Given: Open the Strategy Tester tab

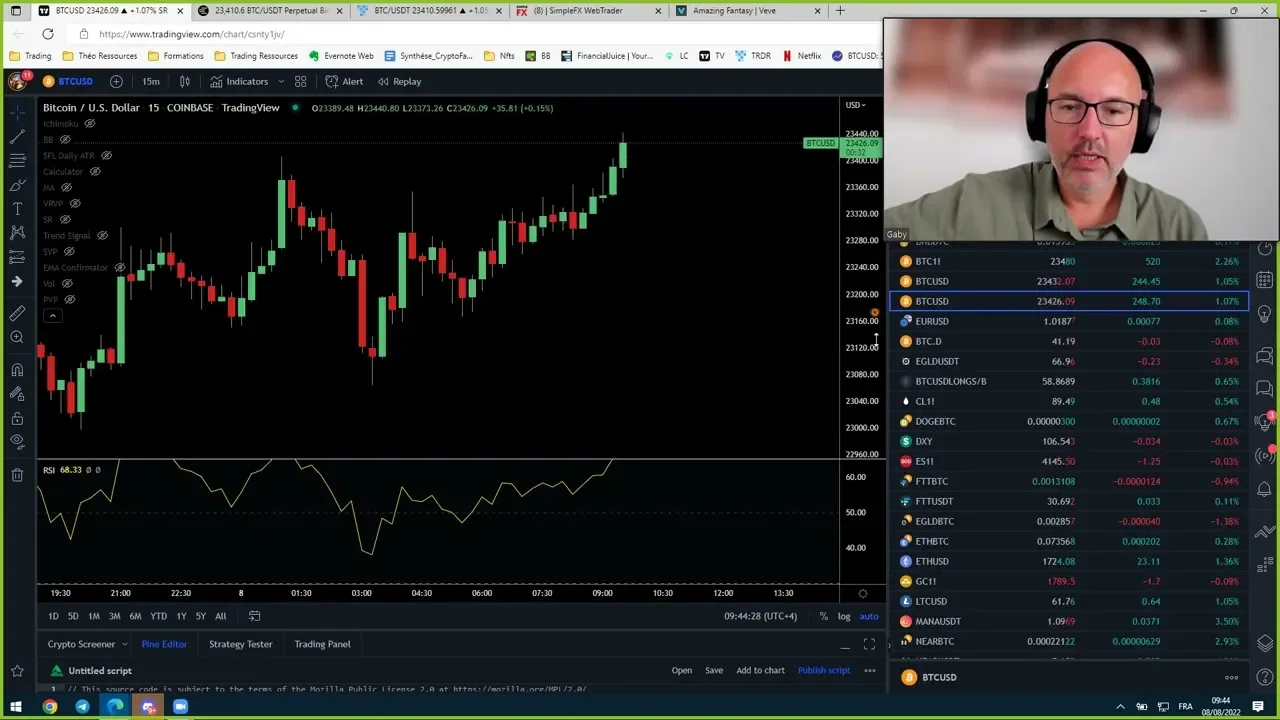Looking at the screenshot, I should (240, 644).
